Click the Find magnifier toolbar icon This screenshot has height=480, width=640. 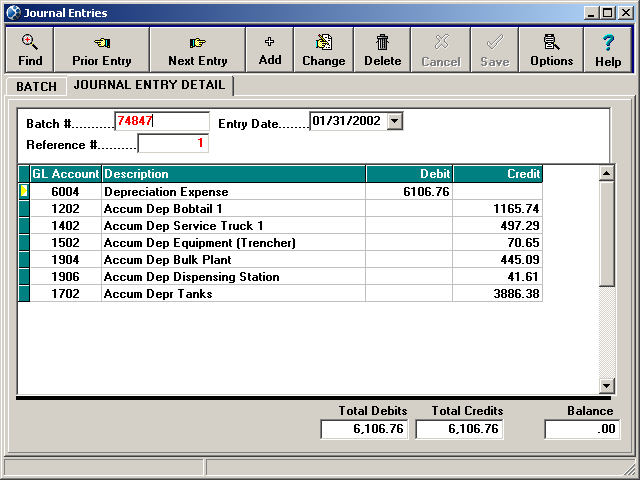coord(30,49)
